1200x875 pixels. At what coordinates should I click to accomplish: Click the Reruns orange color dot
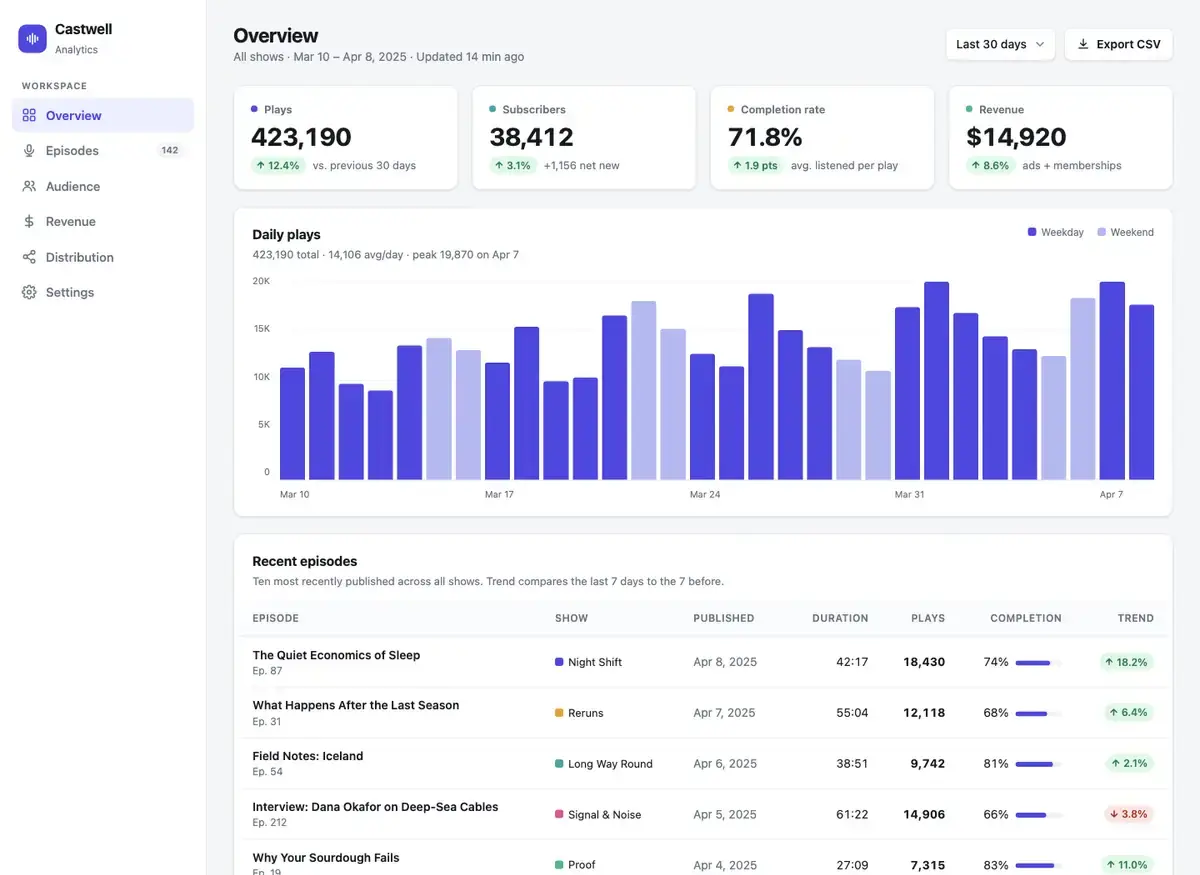tap(559, 713)
